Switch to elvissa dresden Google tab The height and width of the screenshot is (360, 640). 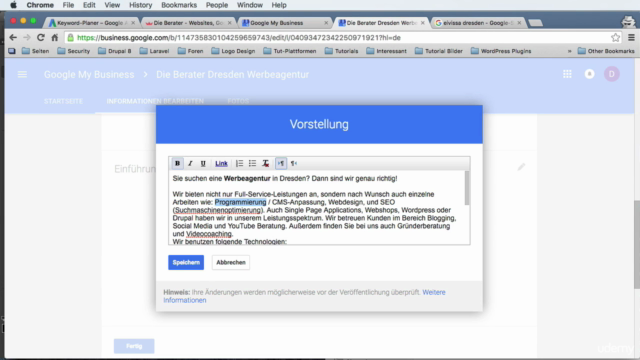478,23
